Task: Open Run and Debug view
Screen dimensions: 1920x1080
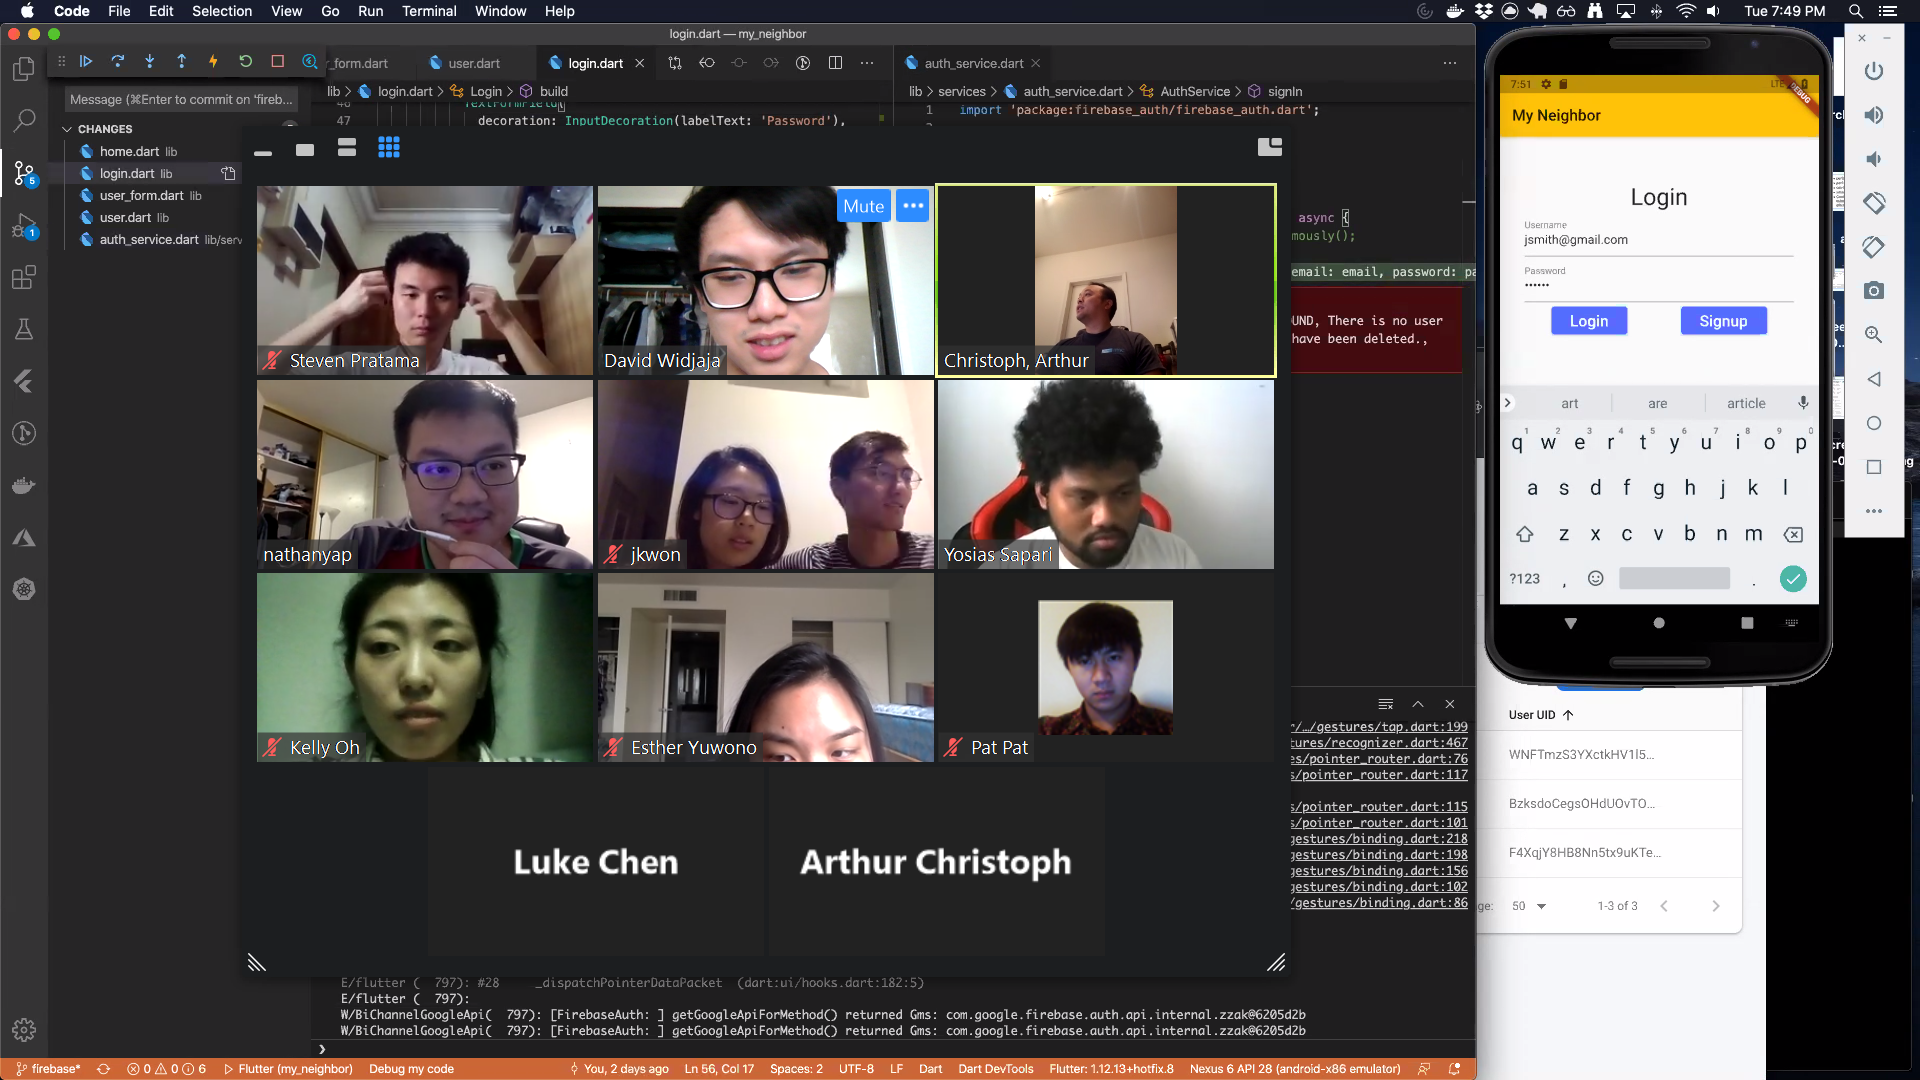Action: tap(24, 226)
